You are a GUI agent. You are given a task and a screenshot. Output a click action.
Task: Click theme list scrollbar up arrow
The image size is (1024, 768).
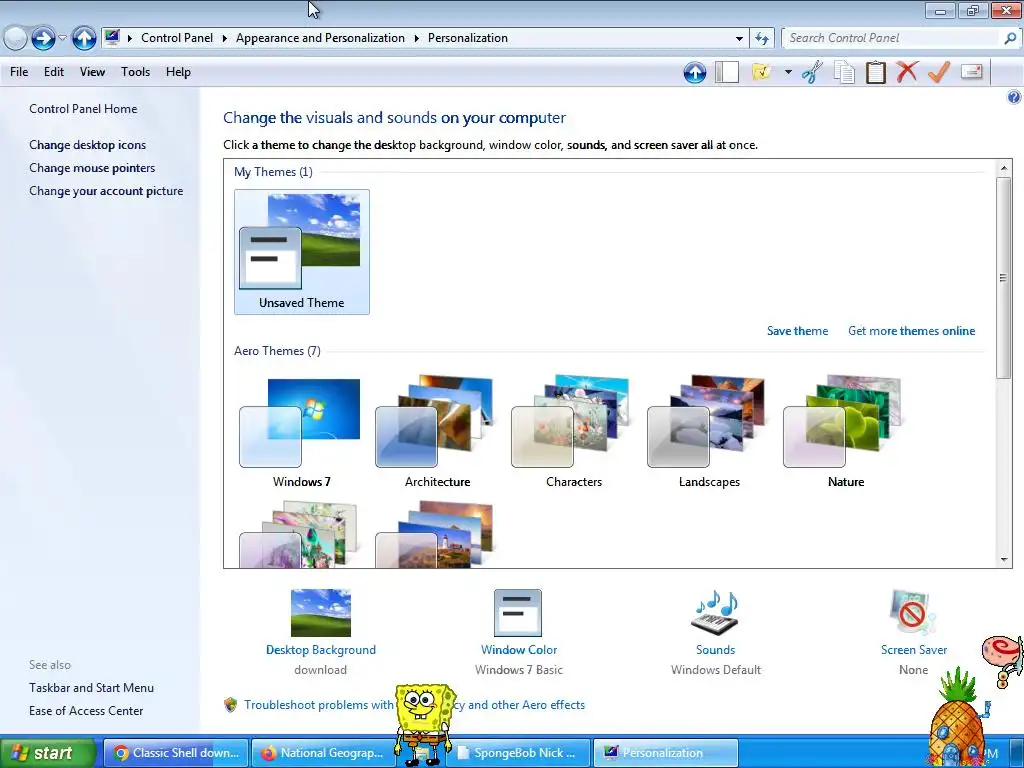click(1004, 168)
